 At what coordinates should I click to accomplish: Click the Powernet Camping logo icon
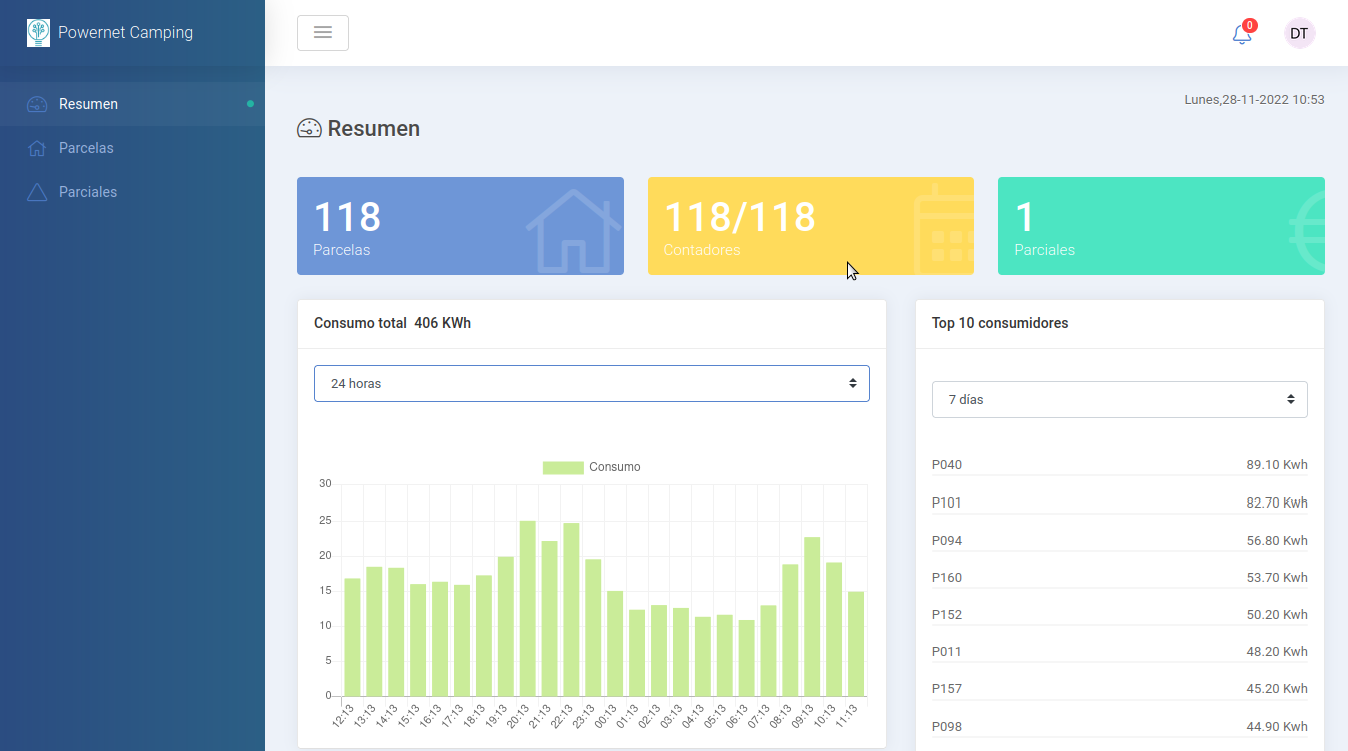click(x=38, y=33)
